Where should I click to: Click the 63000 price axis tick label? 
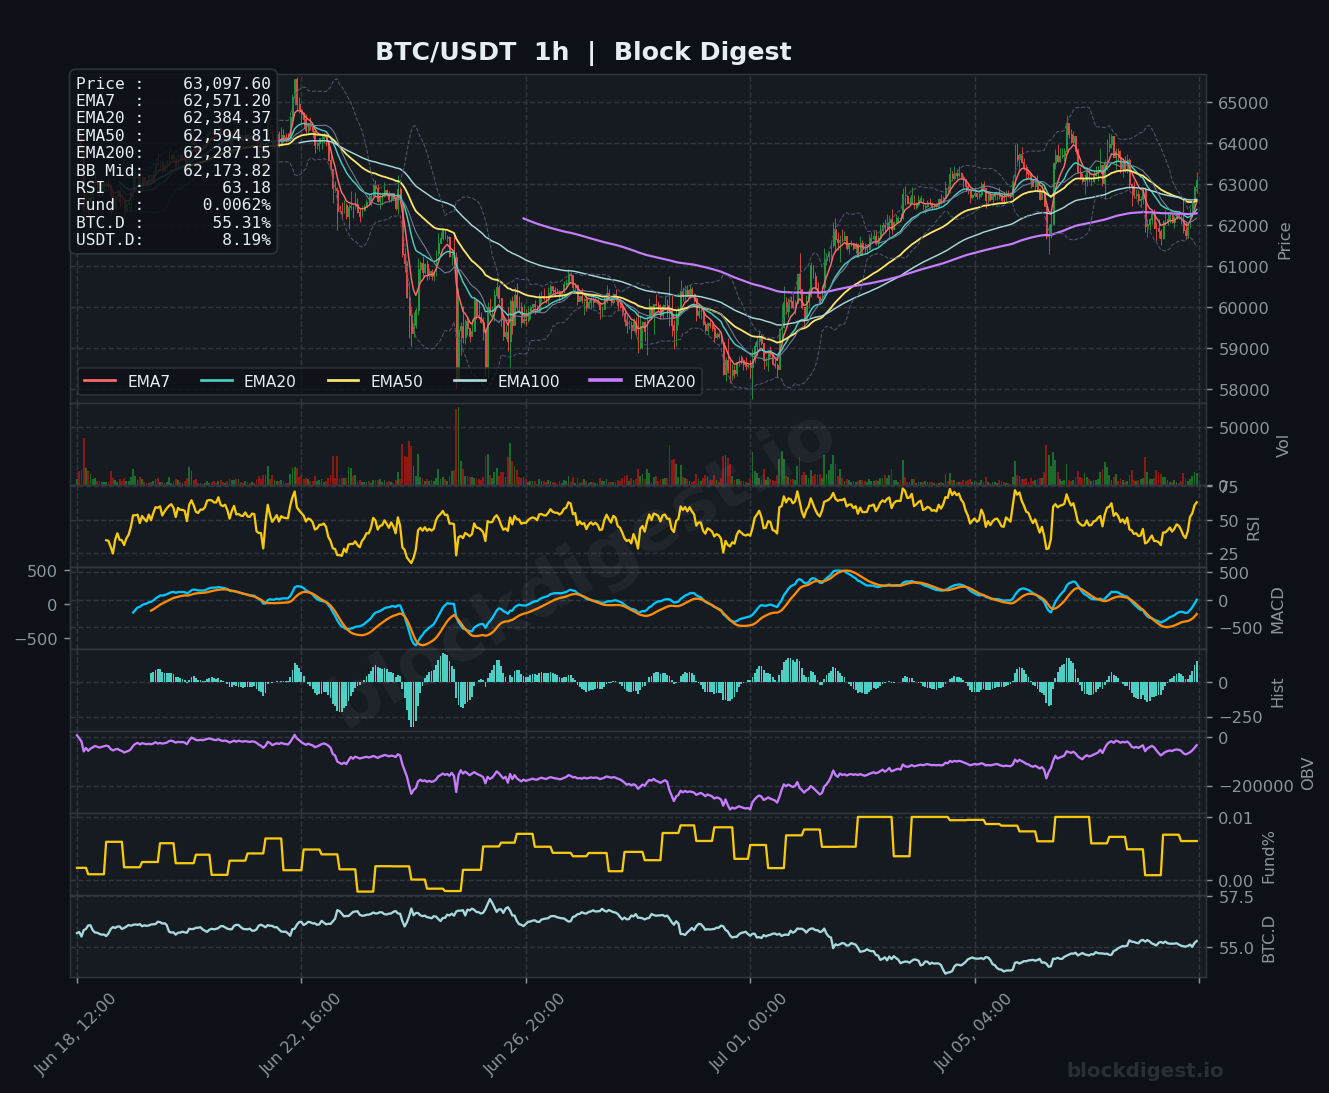(1243, 185)
